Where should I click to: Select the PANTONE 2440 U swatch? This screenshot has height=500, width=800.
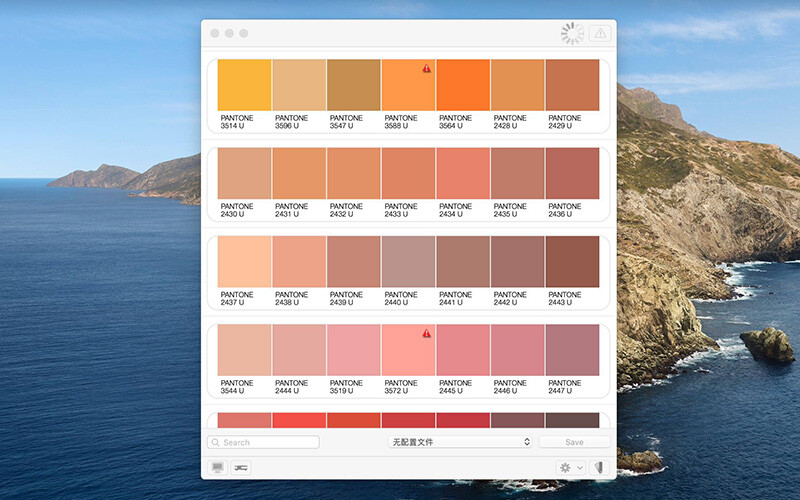pos(408,262)
